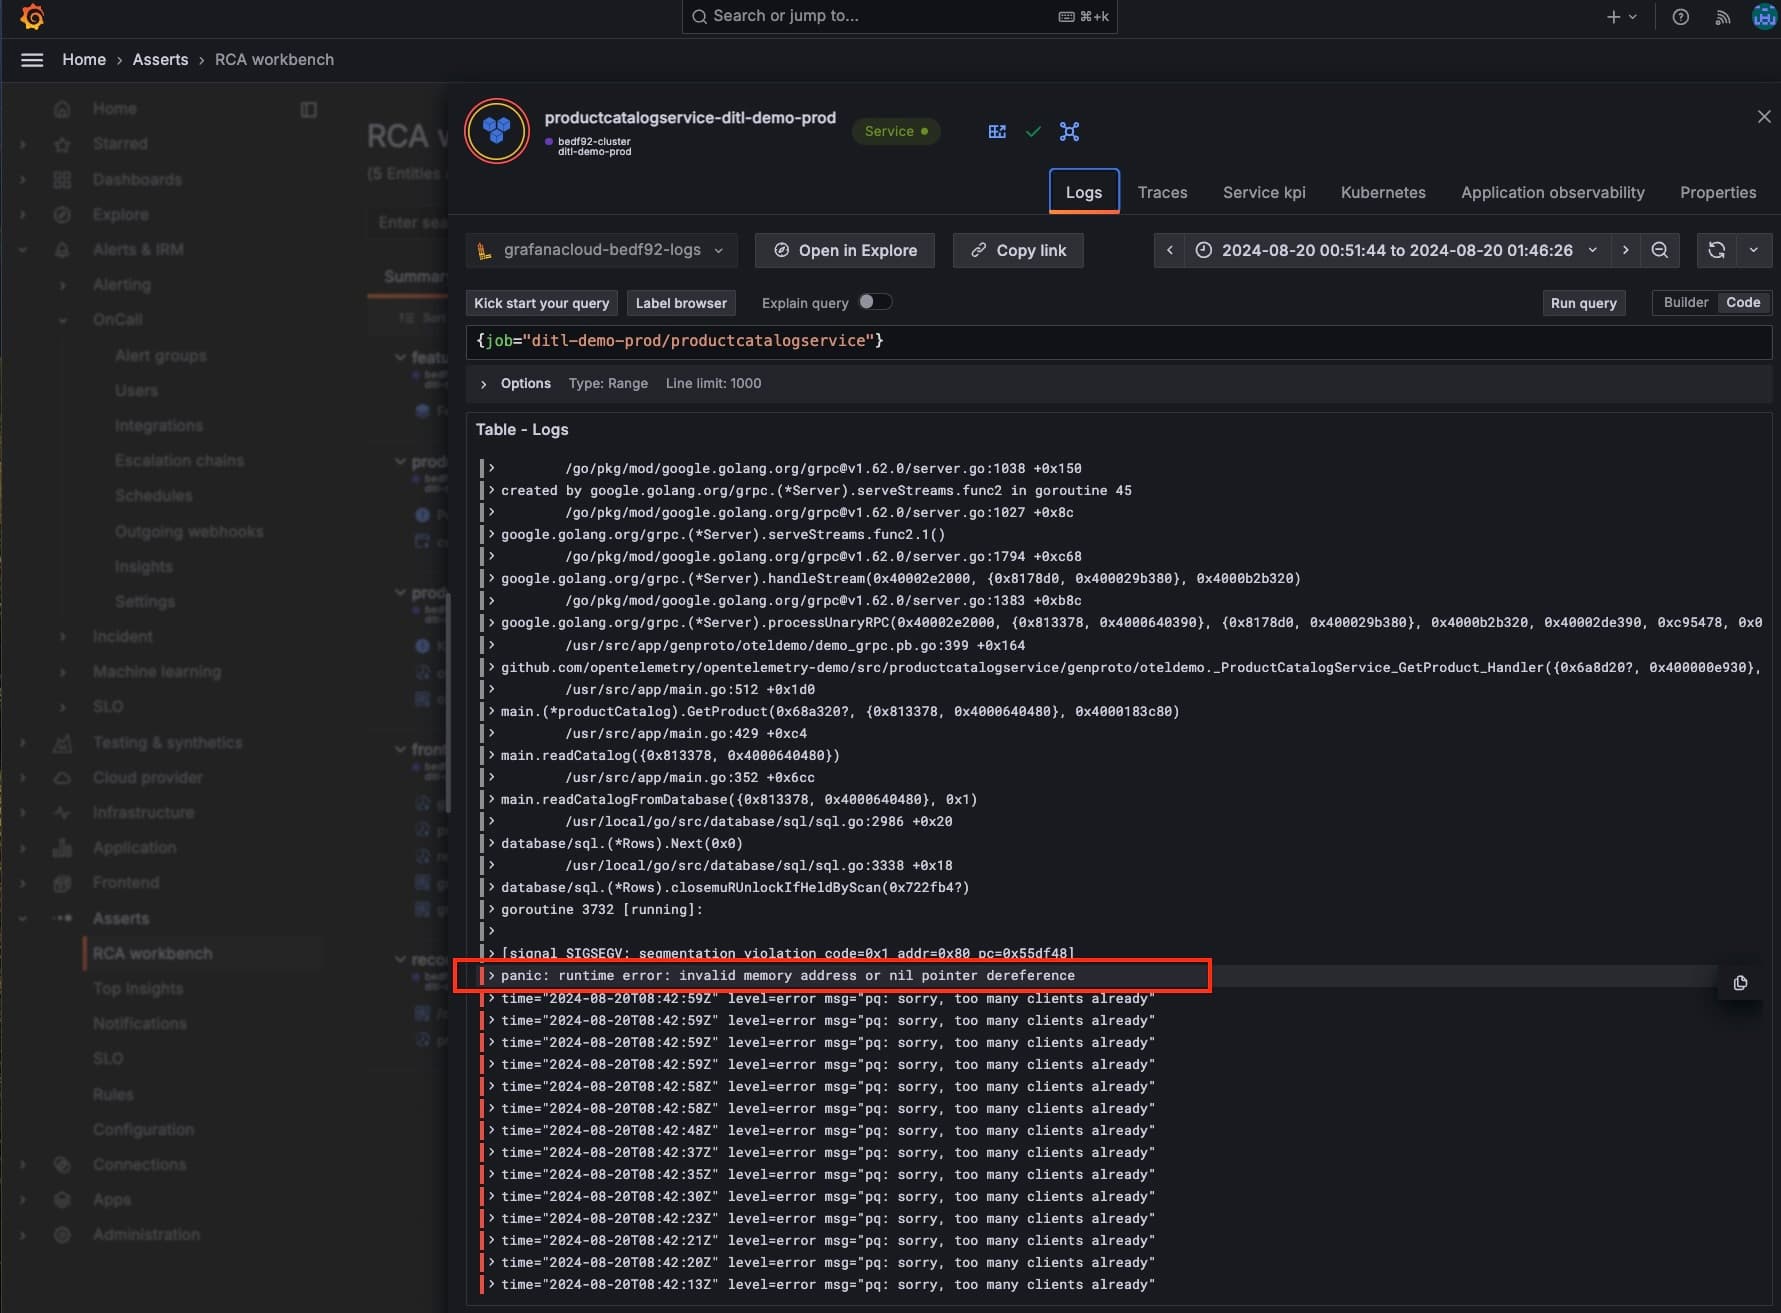Click the clock icon in the time picker

tap(1203, 250)
